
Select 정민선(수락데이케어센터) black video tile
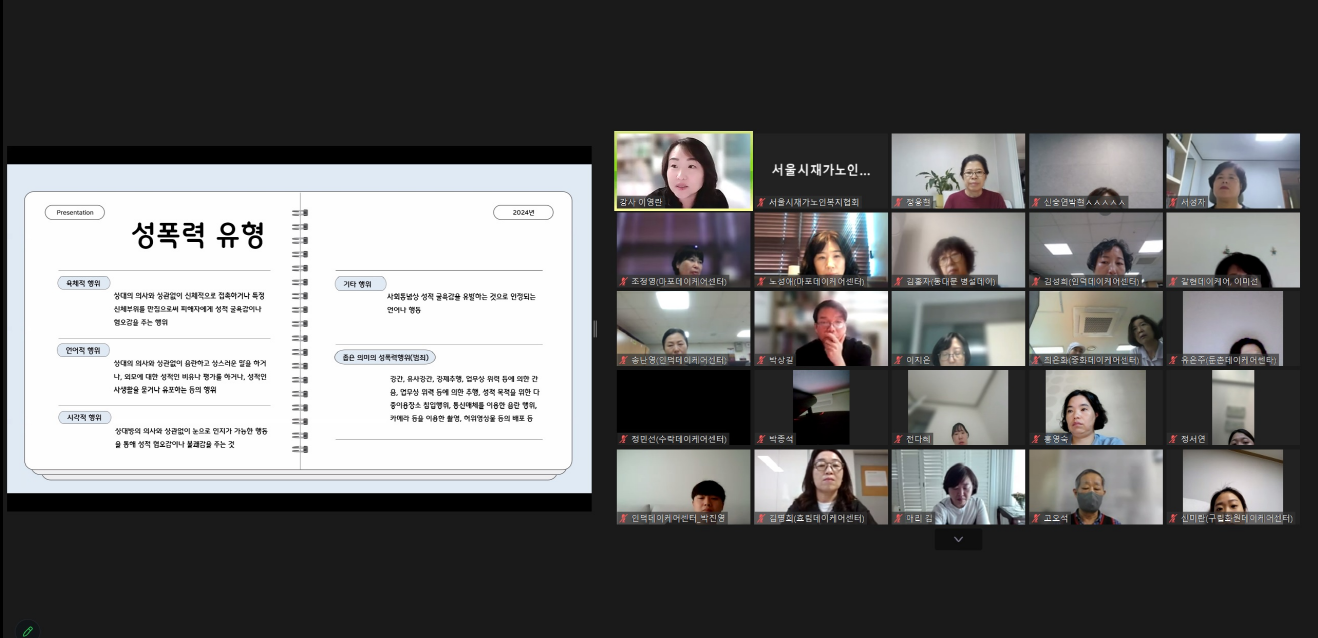click(x=683, y=406)
